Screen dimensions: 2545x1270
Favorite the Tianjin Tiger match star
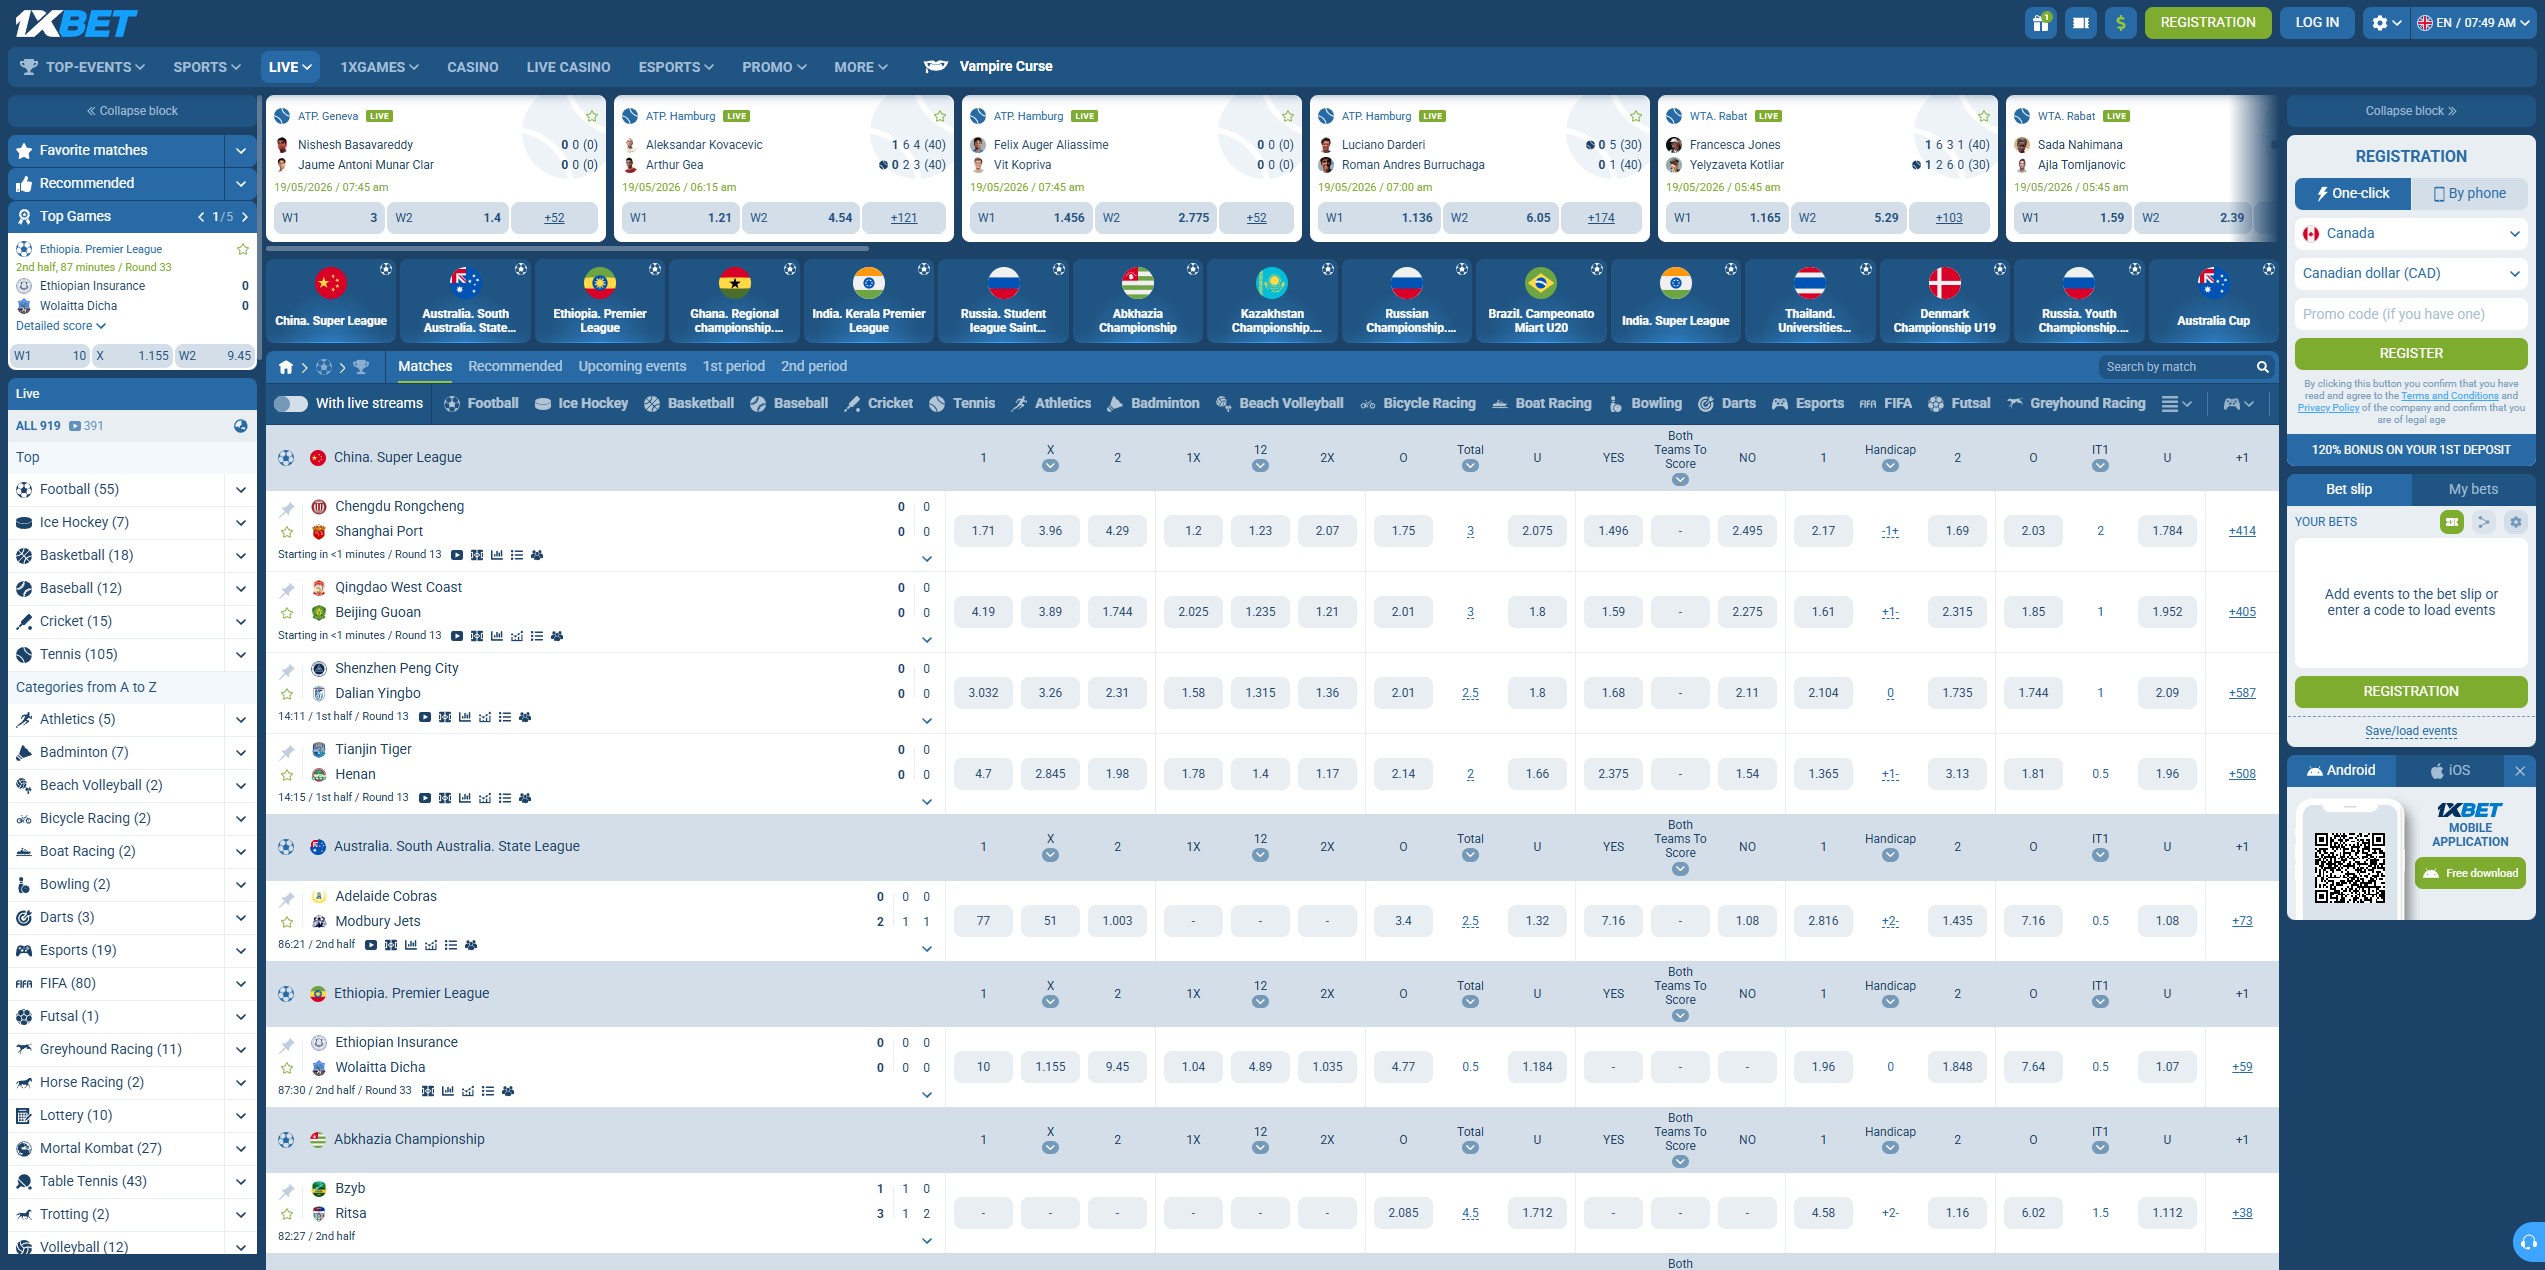[x=287, y=775]
